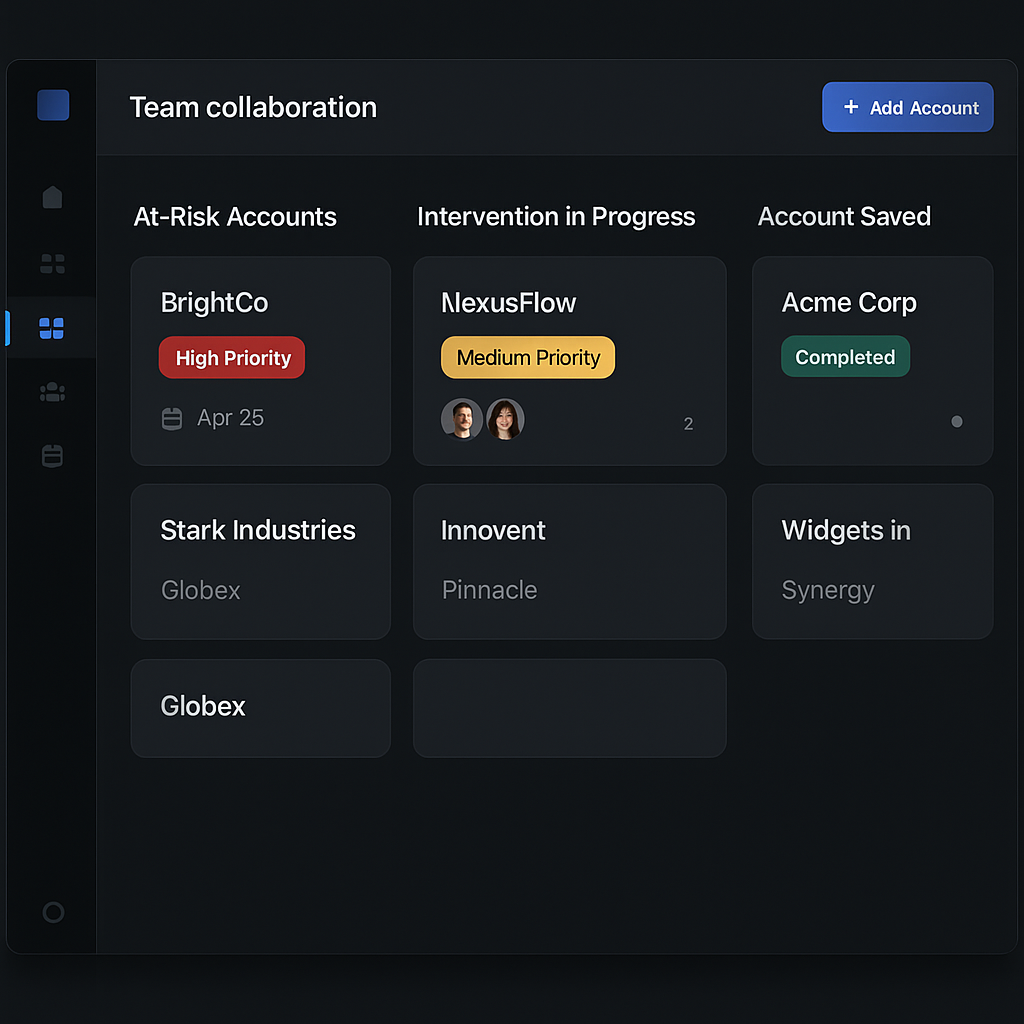
Task: Click the At-Risk Accounts column header
Action: point(235,217)
